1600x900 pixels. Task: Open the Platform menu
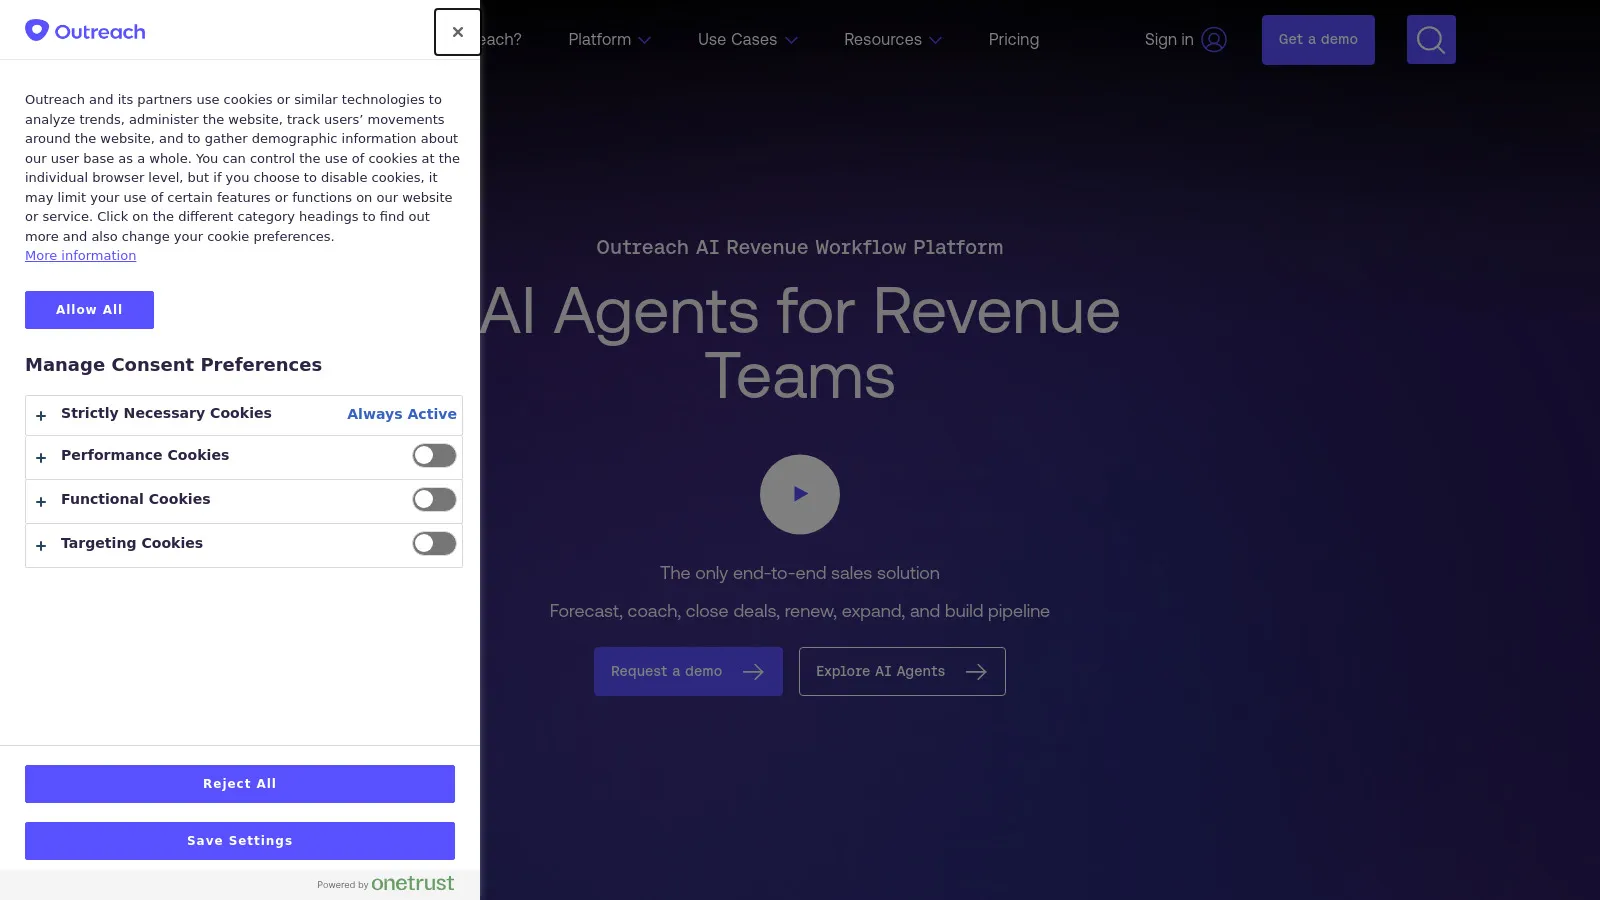click(609, 40)
